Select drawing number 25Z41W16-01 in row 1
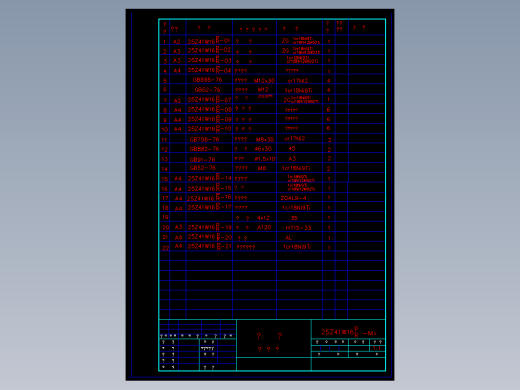The image size is (520, 390). tap(209, 41)
